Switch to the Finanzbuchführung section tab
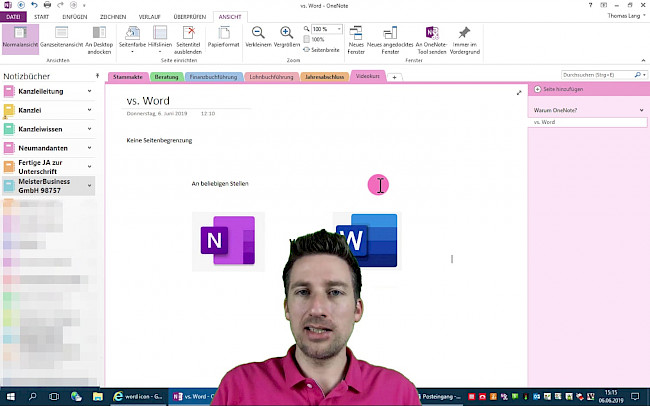Image resolution: width=650 pixels, height=406 pixels. [x=212, y=76]
